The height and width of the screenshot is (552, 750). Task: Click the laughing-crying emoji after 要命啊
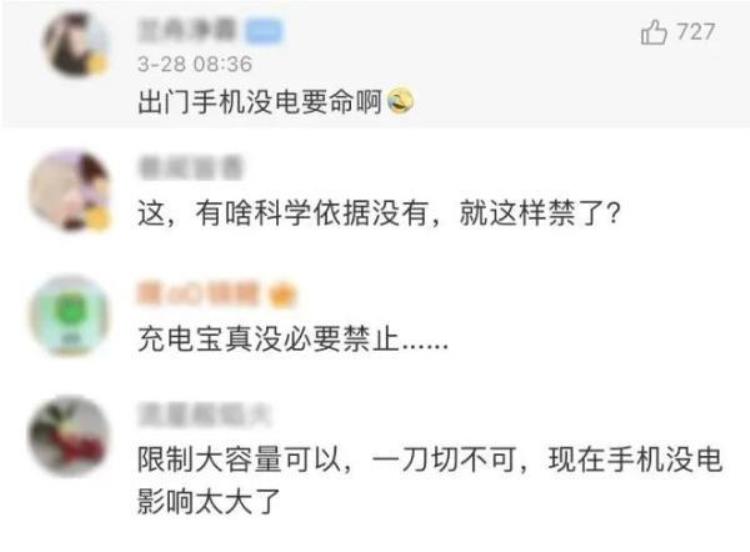[400, 101]
